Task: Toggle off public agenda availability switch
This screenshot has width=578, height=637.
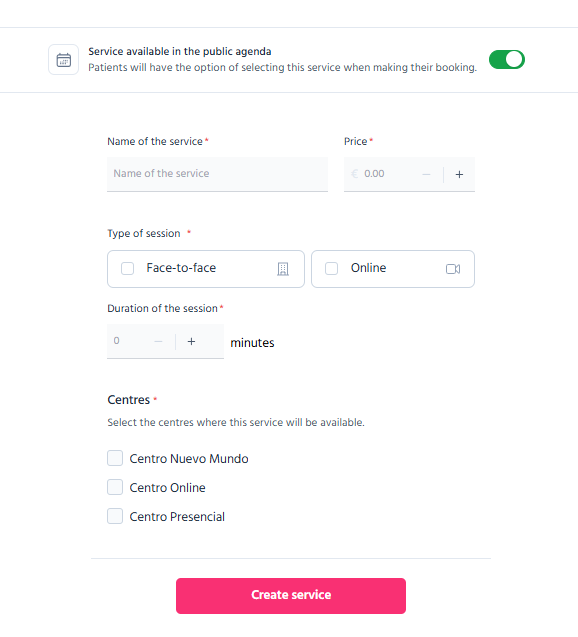Action: [507, 60]
